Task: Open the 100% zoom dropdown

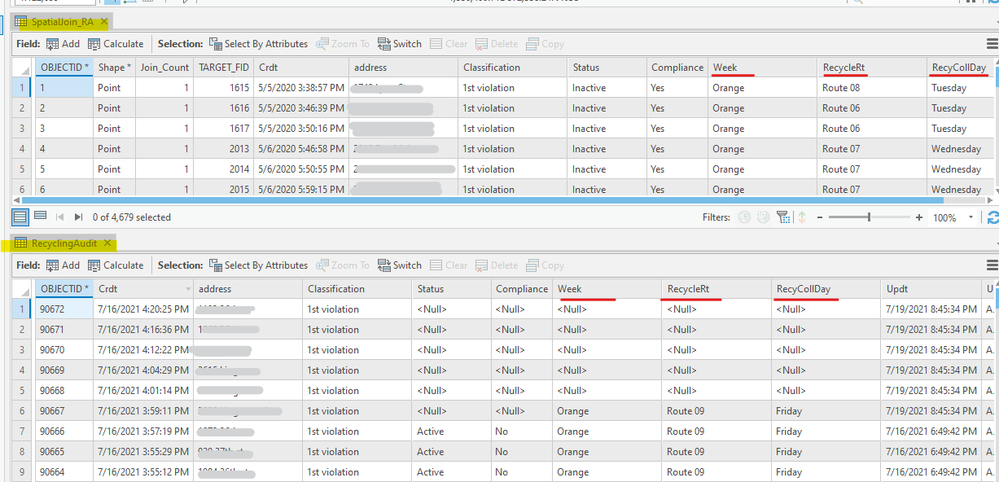Action: click(x=970, y=217)
